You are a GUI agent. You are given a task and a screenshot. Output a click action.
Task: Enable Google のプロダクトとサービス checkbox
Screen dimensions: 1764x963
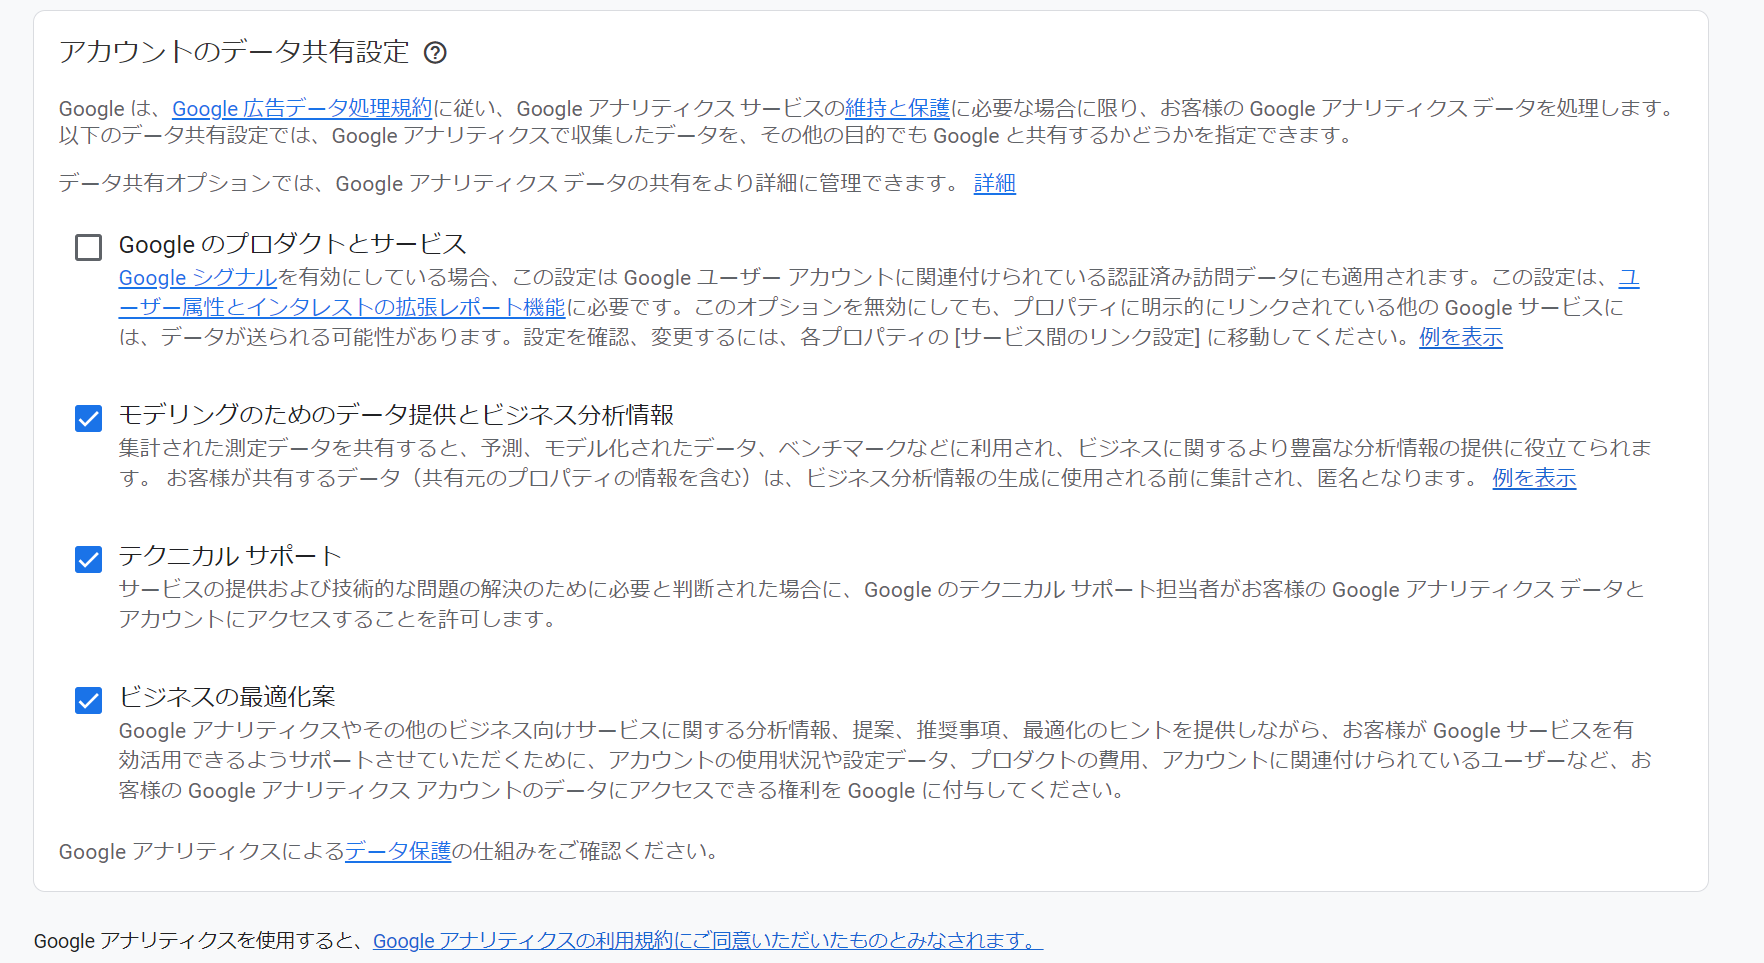tap(89, 247)
